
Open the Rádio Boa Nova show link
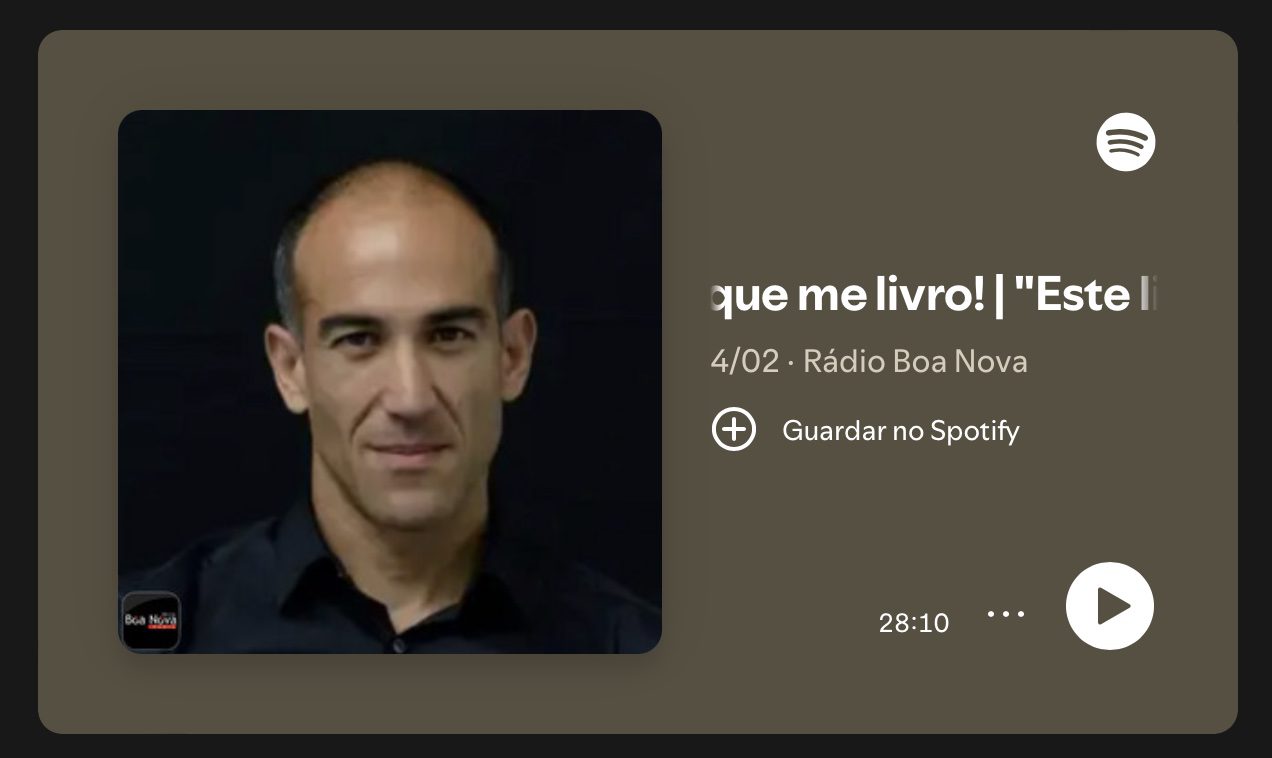[x=915, y=361]
